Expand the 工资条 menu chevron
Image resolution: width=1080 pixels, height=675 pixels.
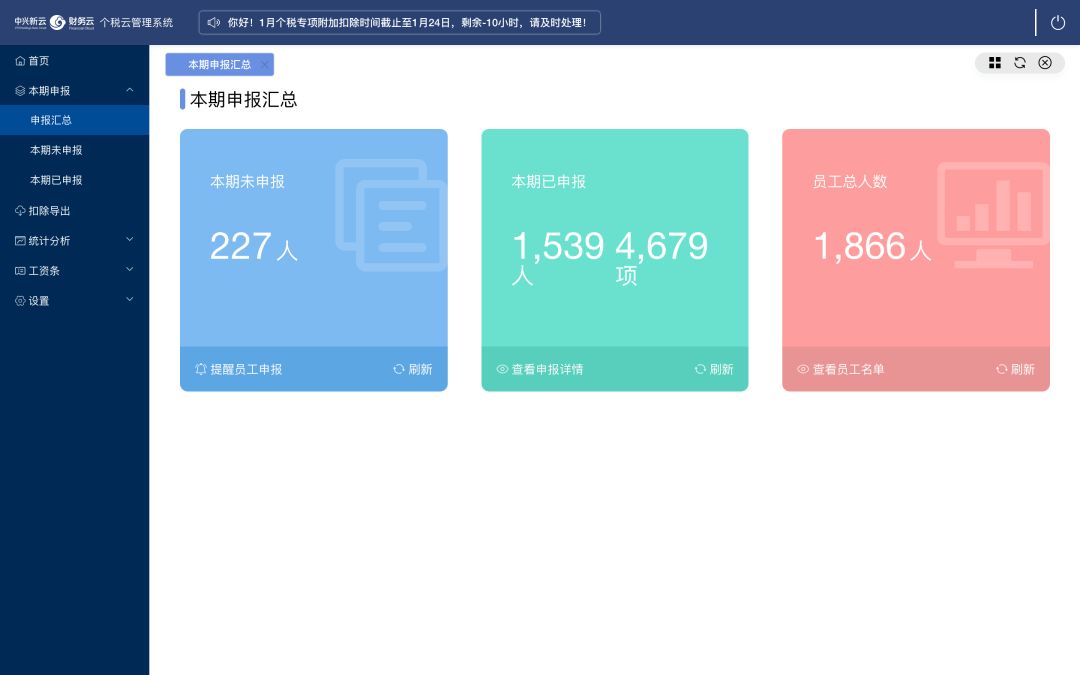pyautogui.click(x=129, y=270)
